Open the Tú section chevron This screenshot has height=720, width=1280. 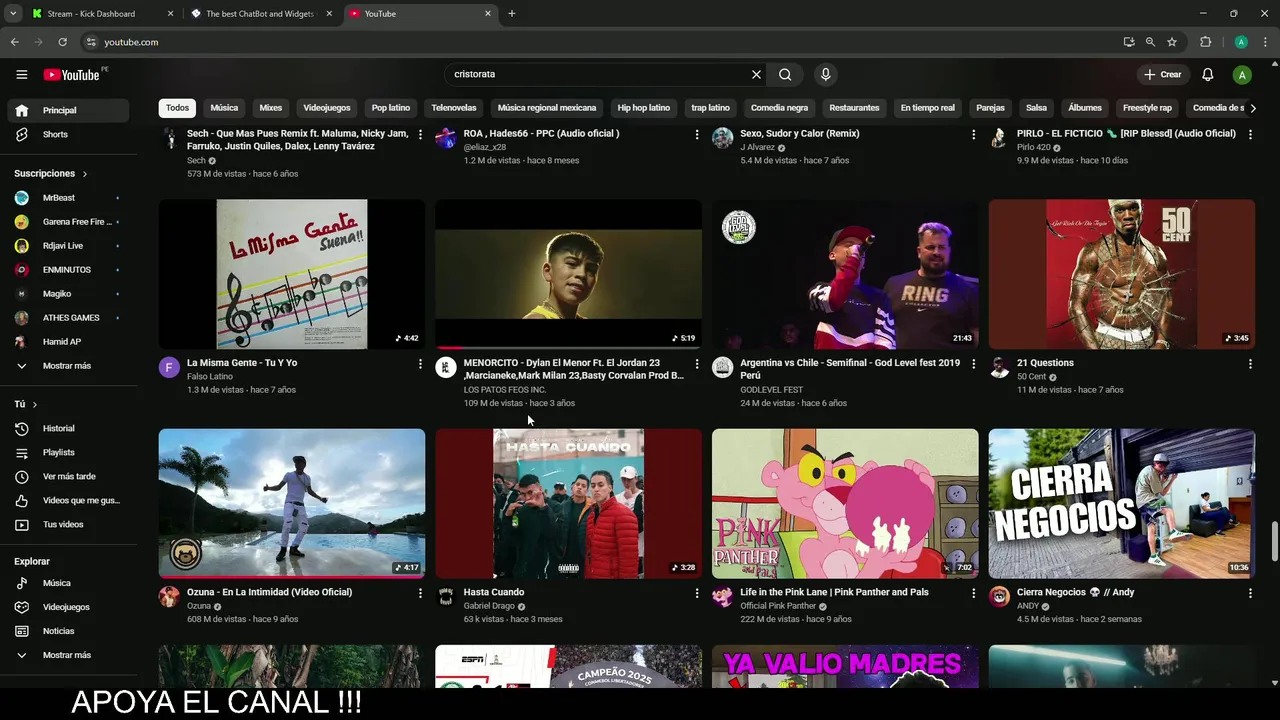pos(35,404)
